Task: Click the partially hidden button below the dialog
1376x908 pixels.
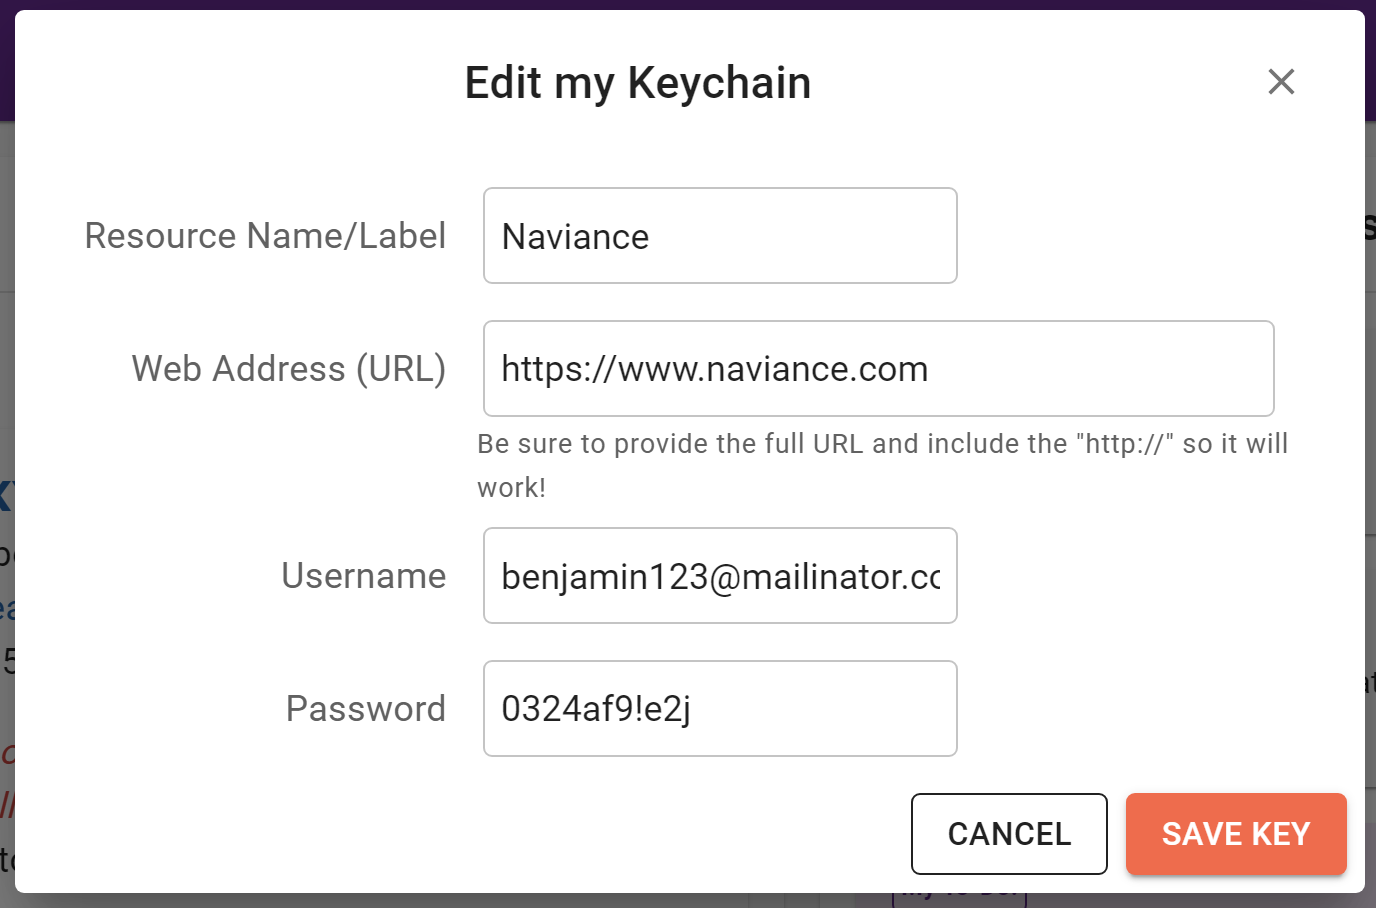Action: [958, 897]
